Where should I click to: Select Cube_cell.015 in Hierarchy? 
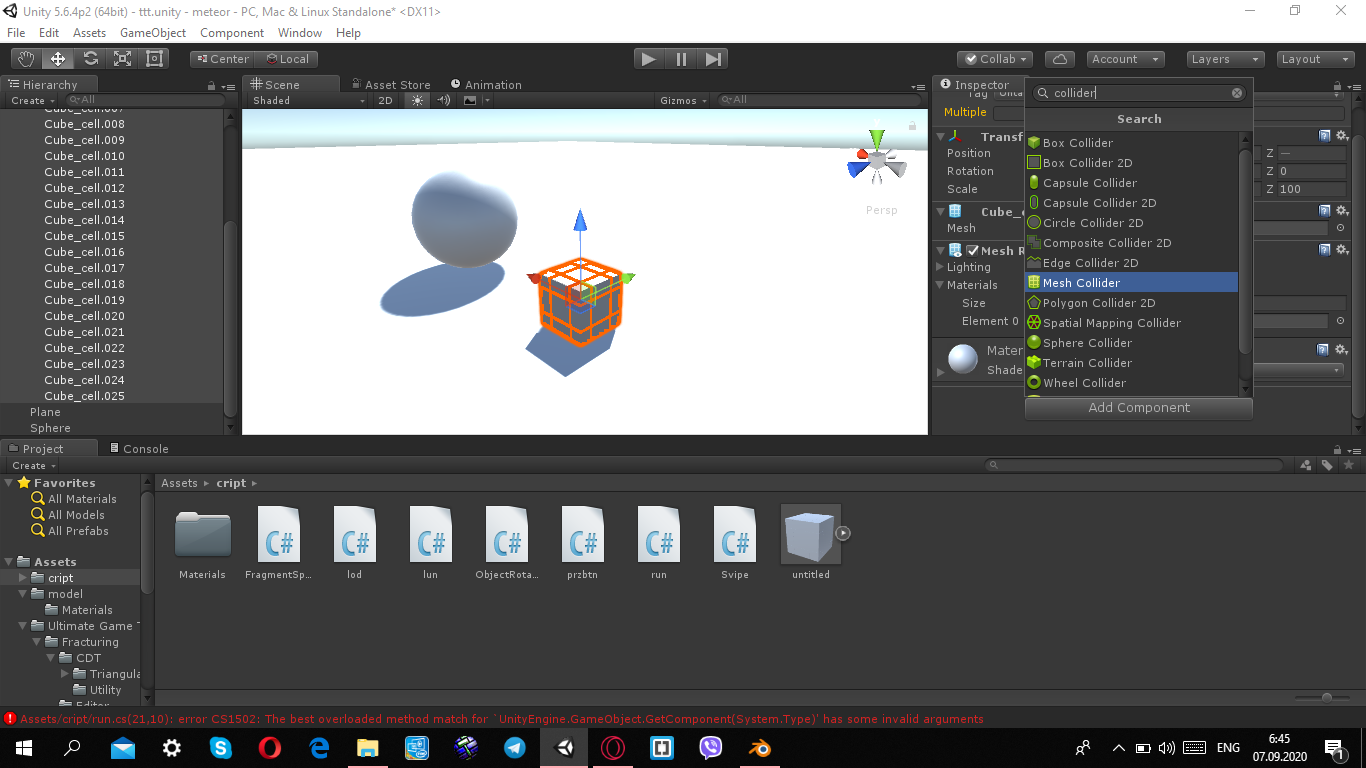pos(84,236)
